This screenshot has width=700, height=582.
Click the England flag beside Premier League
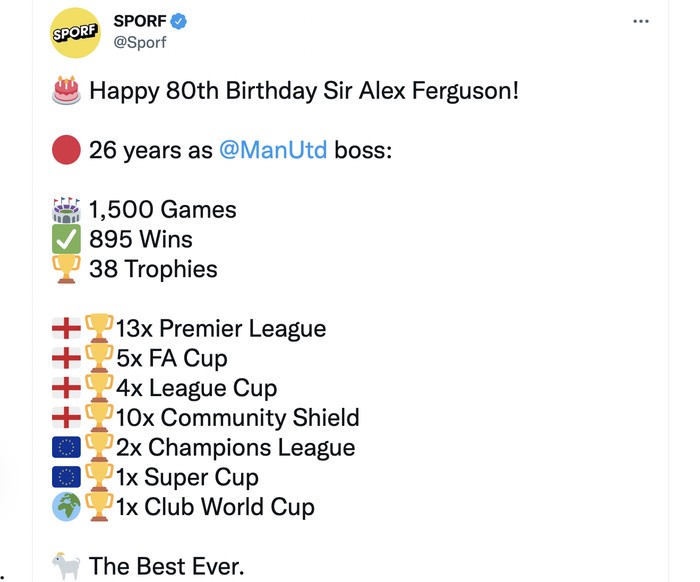(x=66, y=328)
